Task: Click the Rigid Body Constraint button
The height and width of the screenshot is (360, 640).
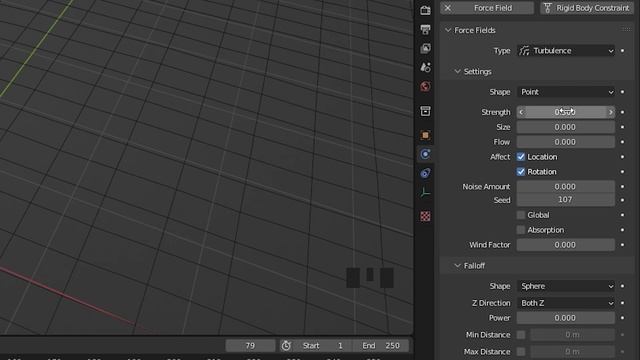Action: [x=587, y=8]
